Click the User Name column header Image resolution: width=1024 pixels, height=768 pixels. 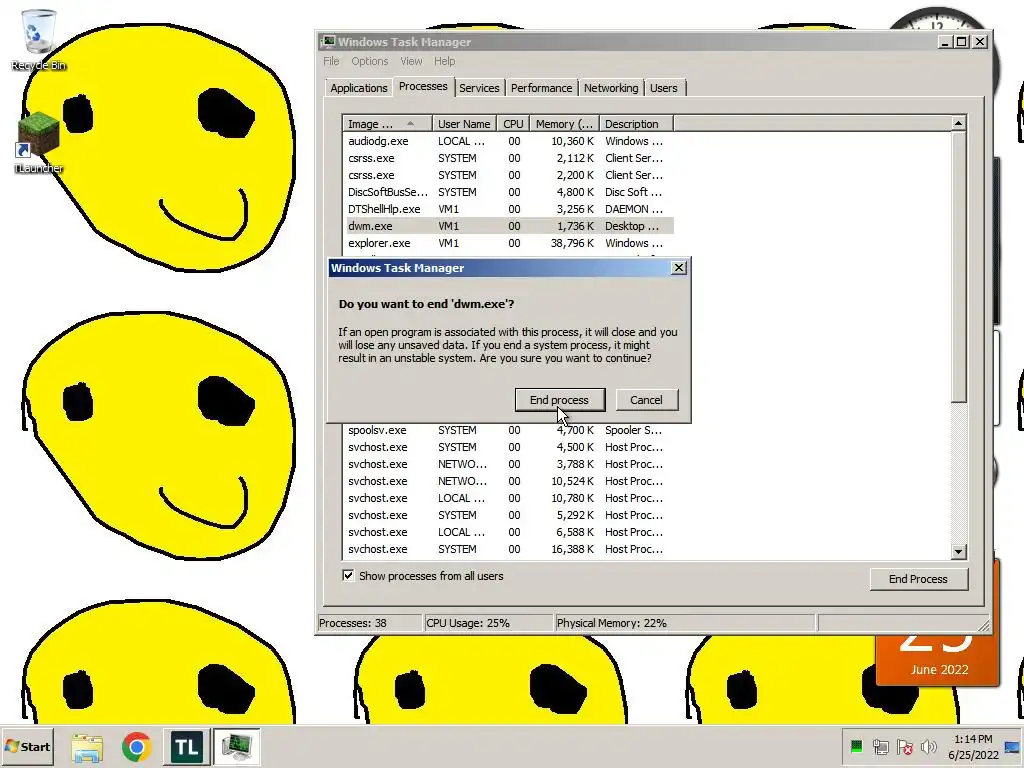click(464, 123)
